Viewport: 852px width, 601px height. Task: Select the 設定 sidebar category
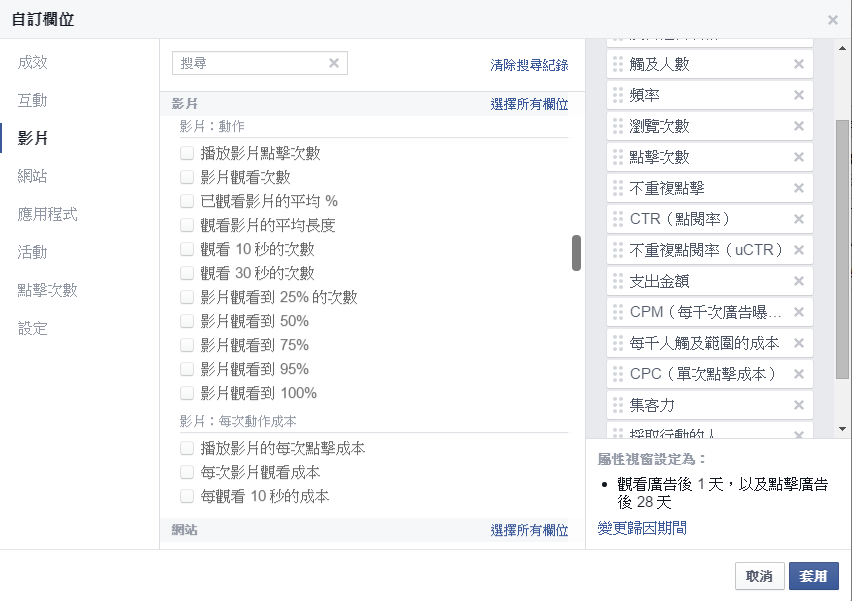click(x=33, y=328)
